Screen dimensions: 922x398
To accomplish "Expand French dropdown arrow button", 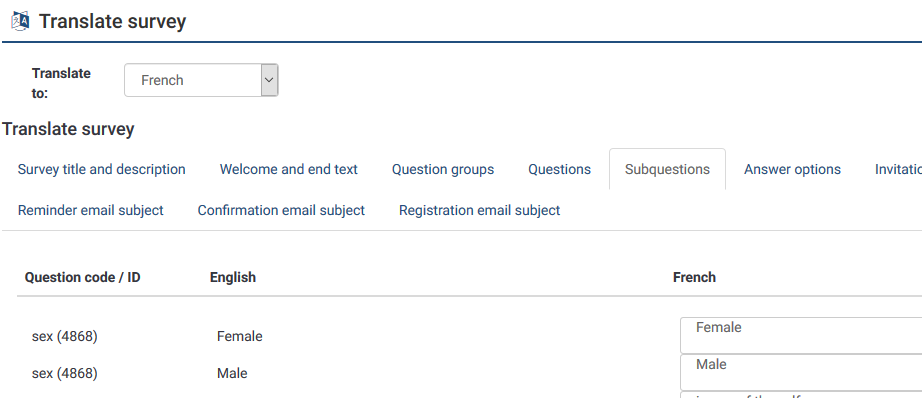I will pyautogui.click(x=269, y=80).
